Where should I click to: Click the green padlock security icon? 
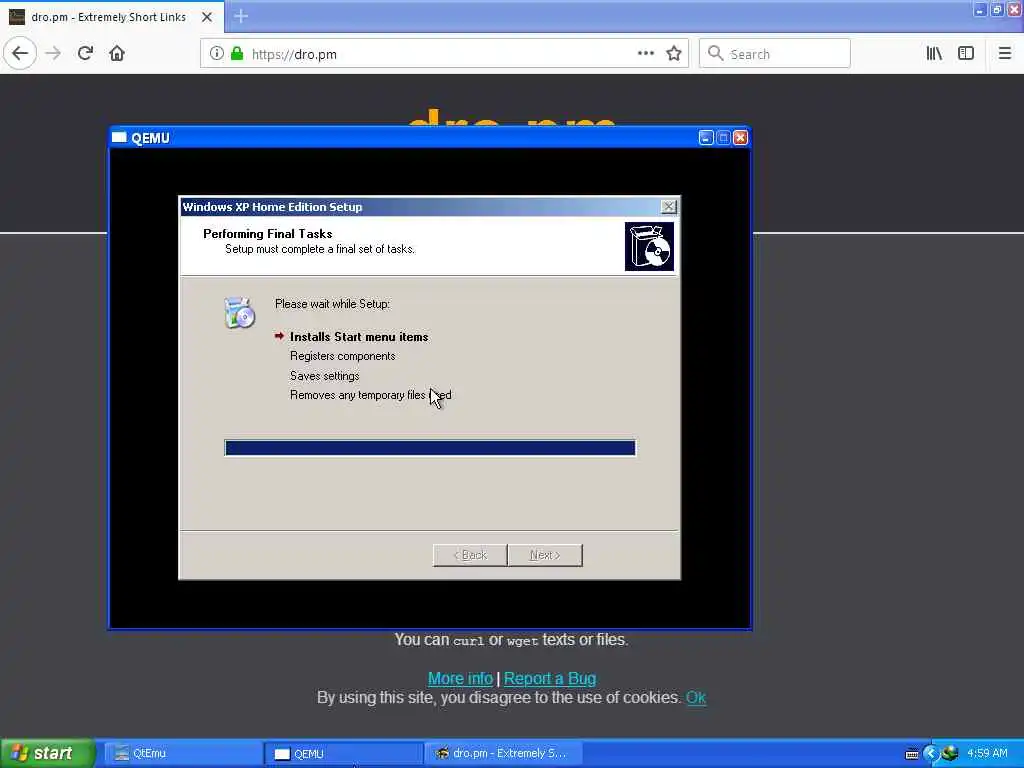237,54
